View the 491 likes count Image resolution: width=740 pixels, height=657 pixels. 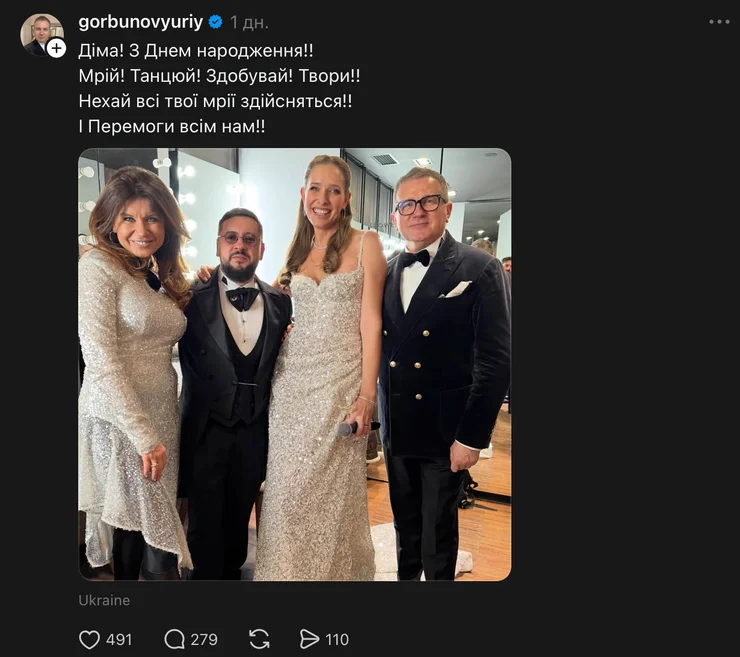point(119,639)
